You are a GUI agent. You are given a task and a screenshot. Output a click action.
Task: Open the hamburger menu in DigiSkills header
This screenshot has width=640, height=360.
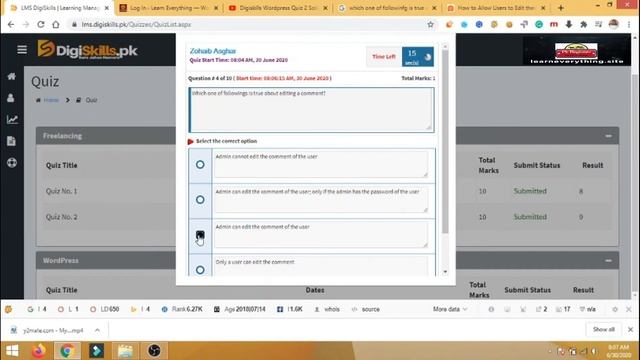pos(22,50)
